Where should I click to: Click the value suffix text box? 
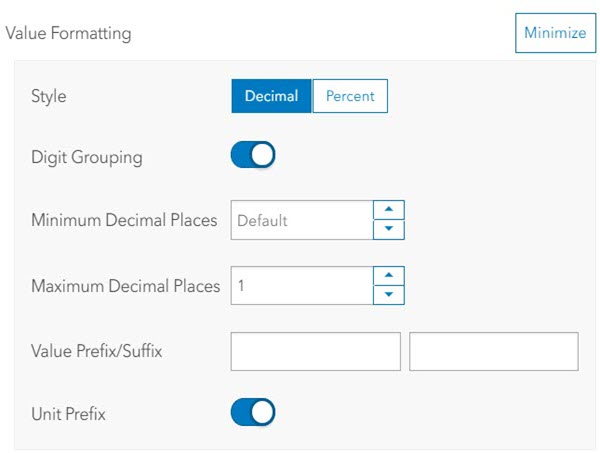[x=494, y=352]
